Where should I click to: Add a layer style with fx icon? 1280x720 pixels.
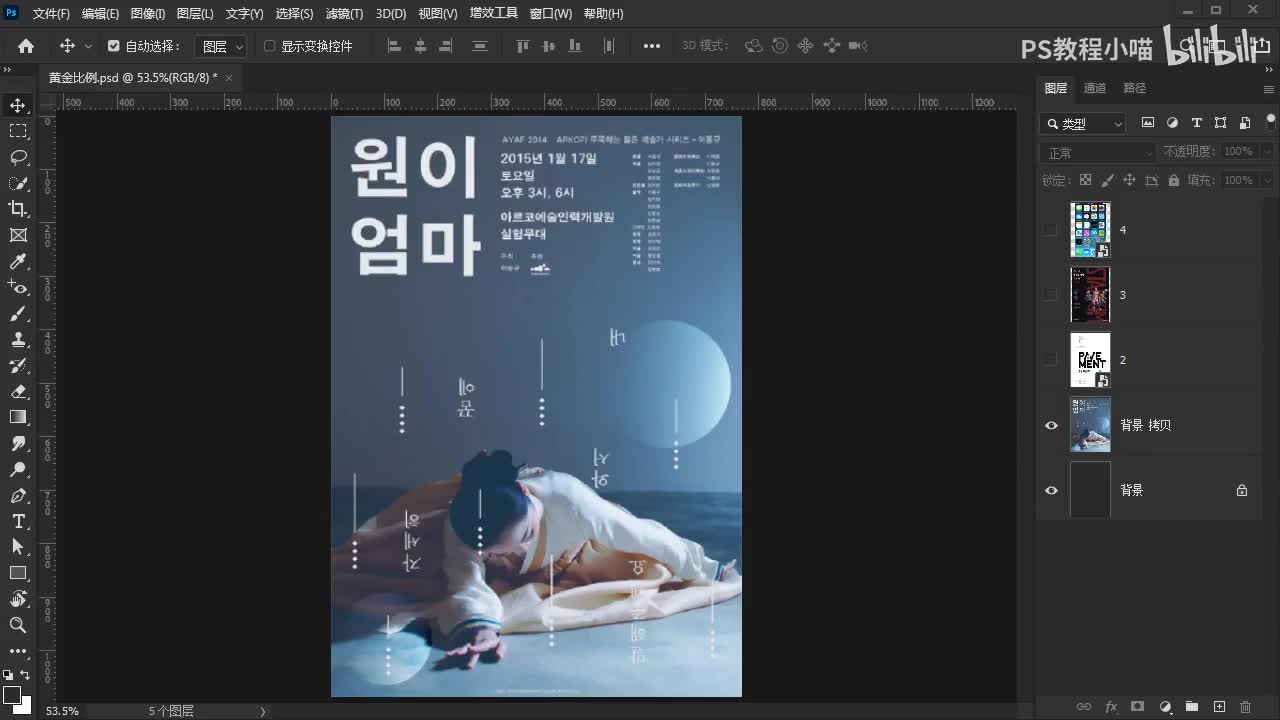[1111, 707]
